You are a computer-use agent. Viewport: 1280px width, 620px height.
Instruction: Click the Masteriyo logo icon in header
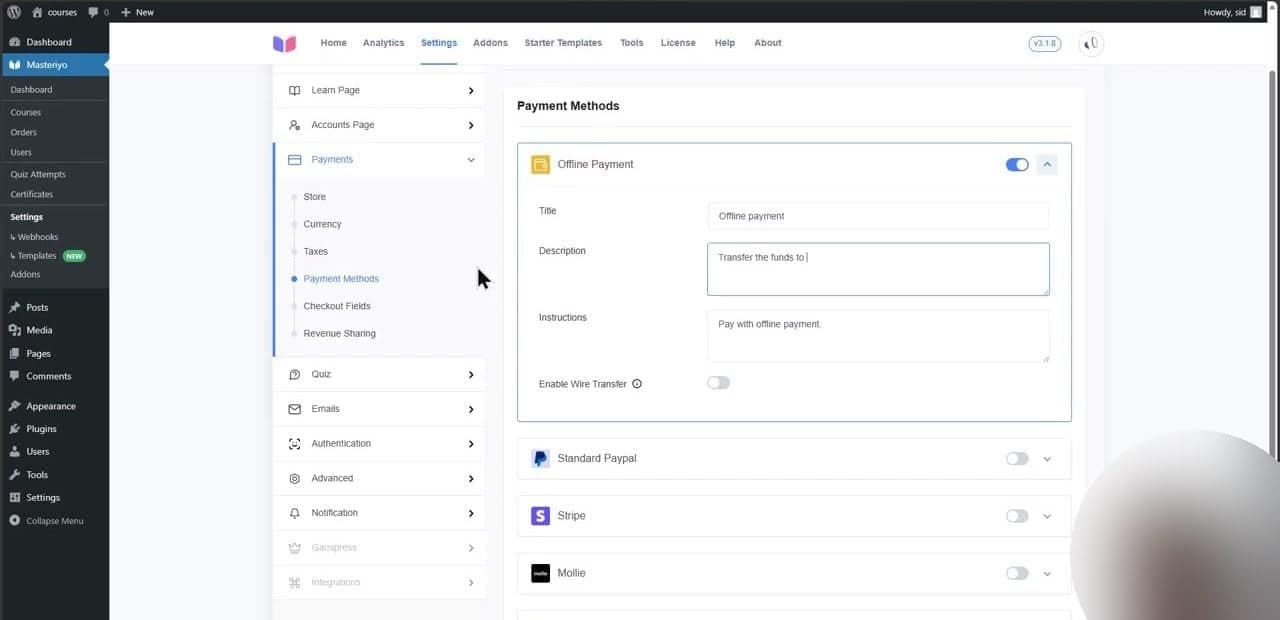285,44
